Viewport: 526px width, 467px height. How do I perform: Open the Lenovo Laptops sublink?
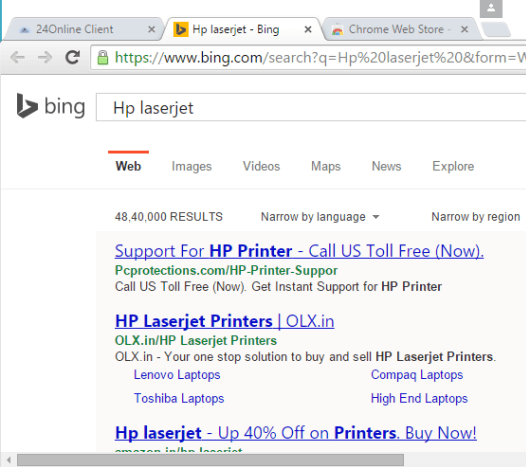pos(177,374)
